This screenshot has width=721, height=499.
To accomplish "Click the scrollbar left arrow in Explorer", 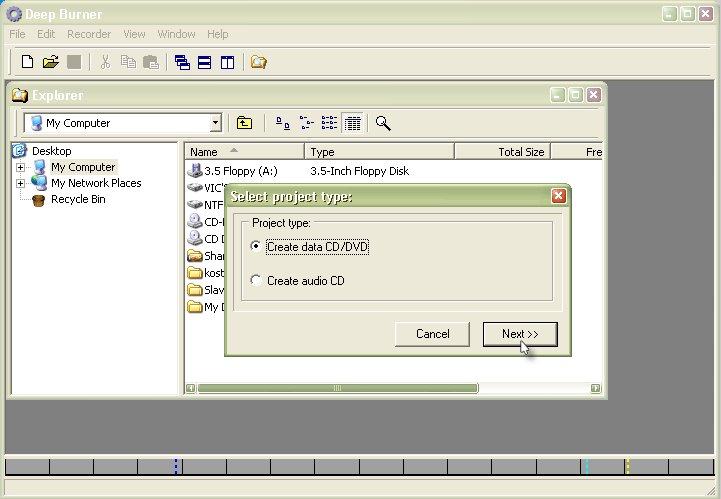I will [x=190, y=388].
